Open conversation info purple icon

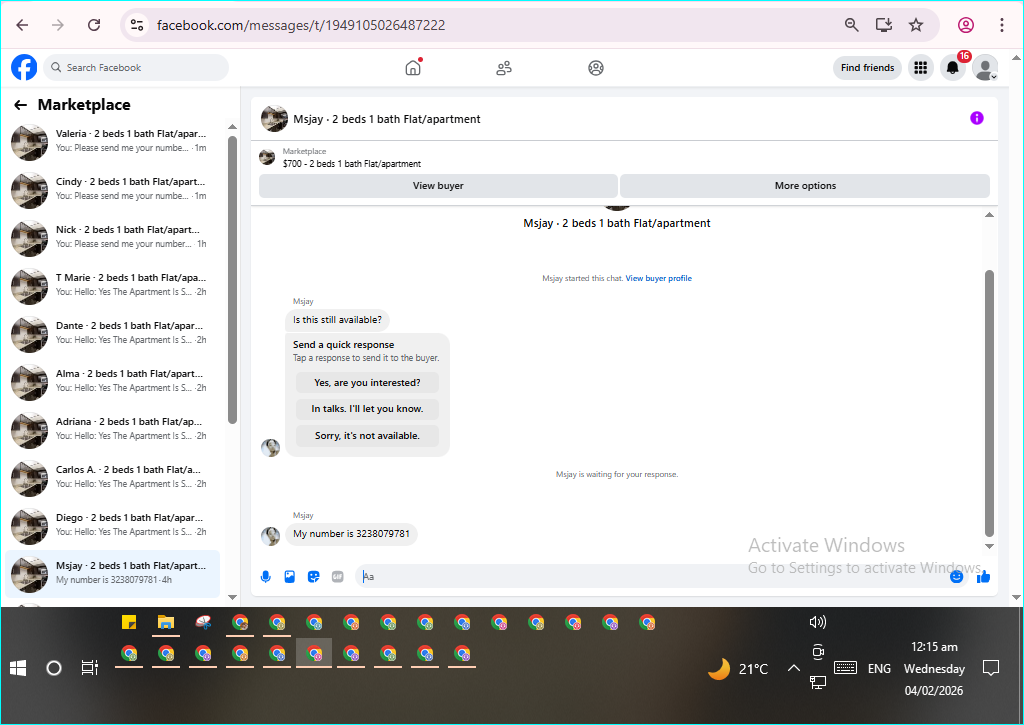click(x=976, y=118)
